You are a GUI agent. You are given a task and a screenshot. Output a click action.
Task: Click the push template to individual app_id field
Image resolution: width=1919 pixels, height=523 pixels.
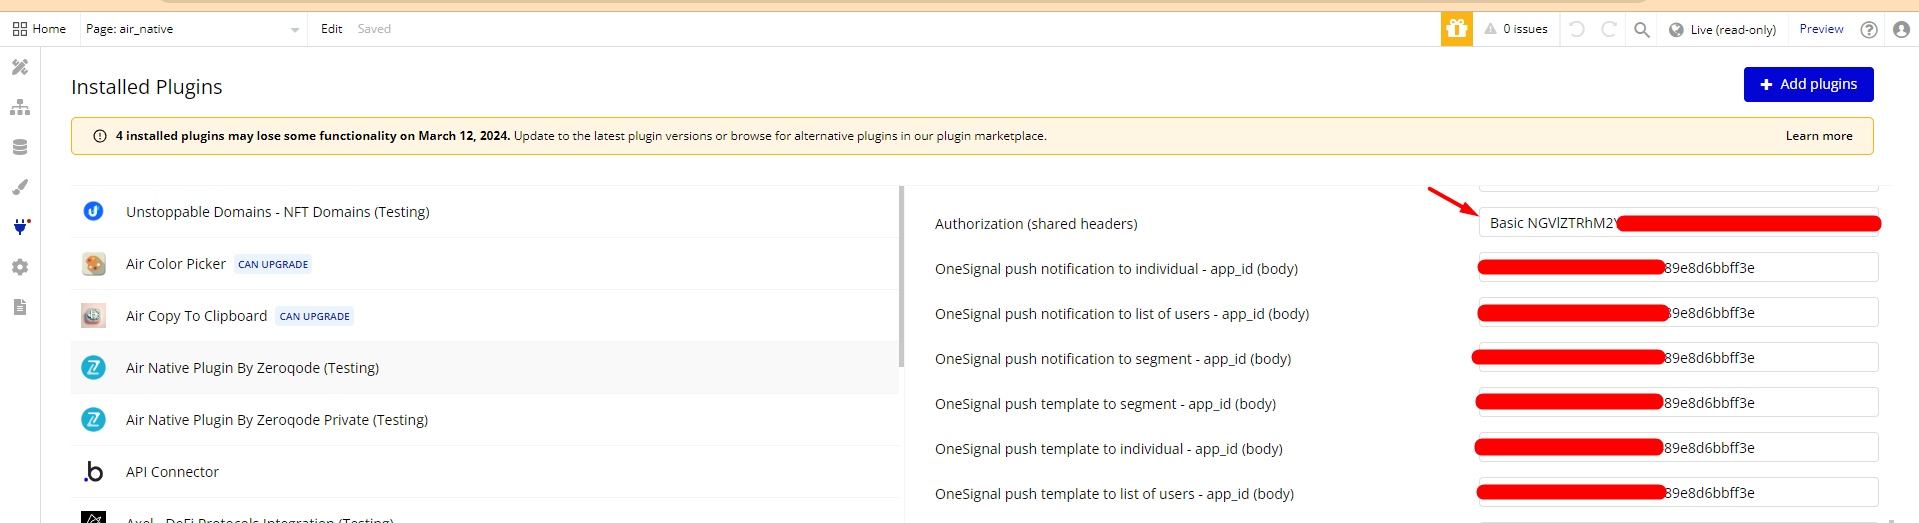pos(1678,448)
